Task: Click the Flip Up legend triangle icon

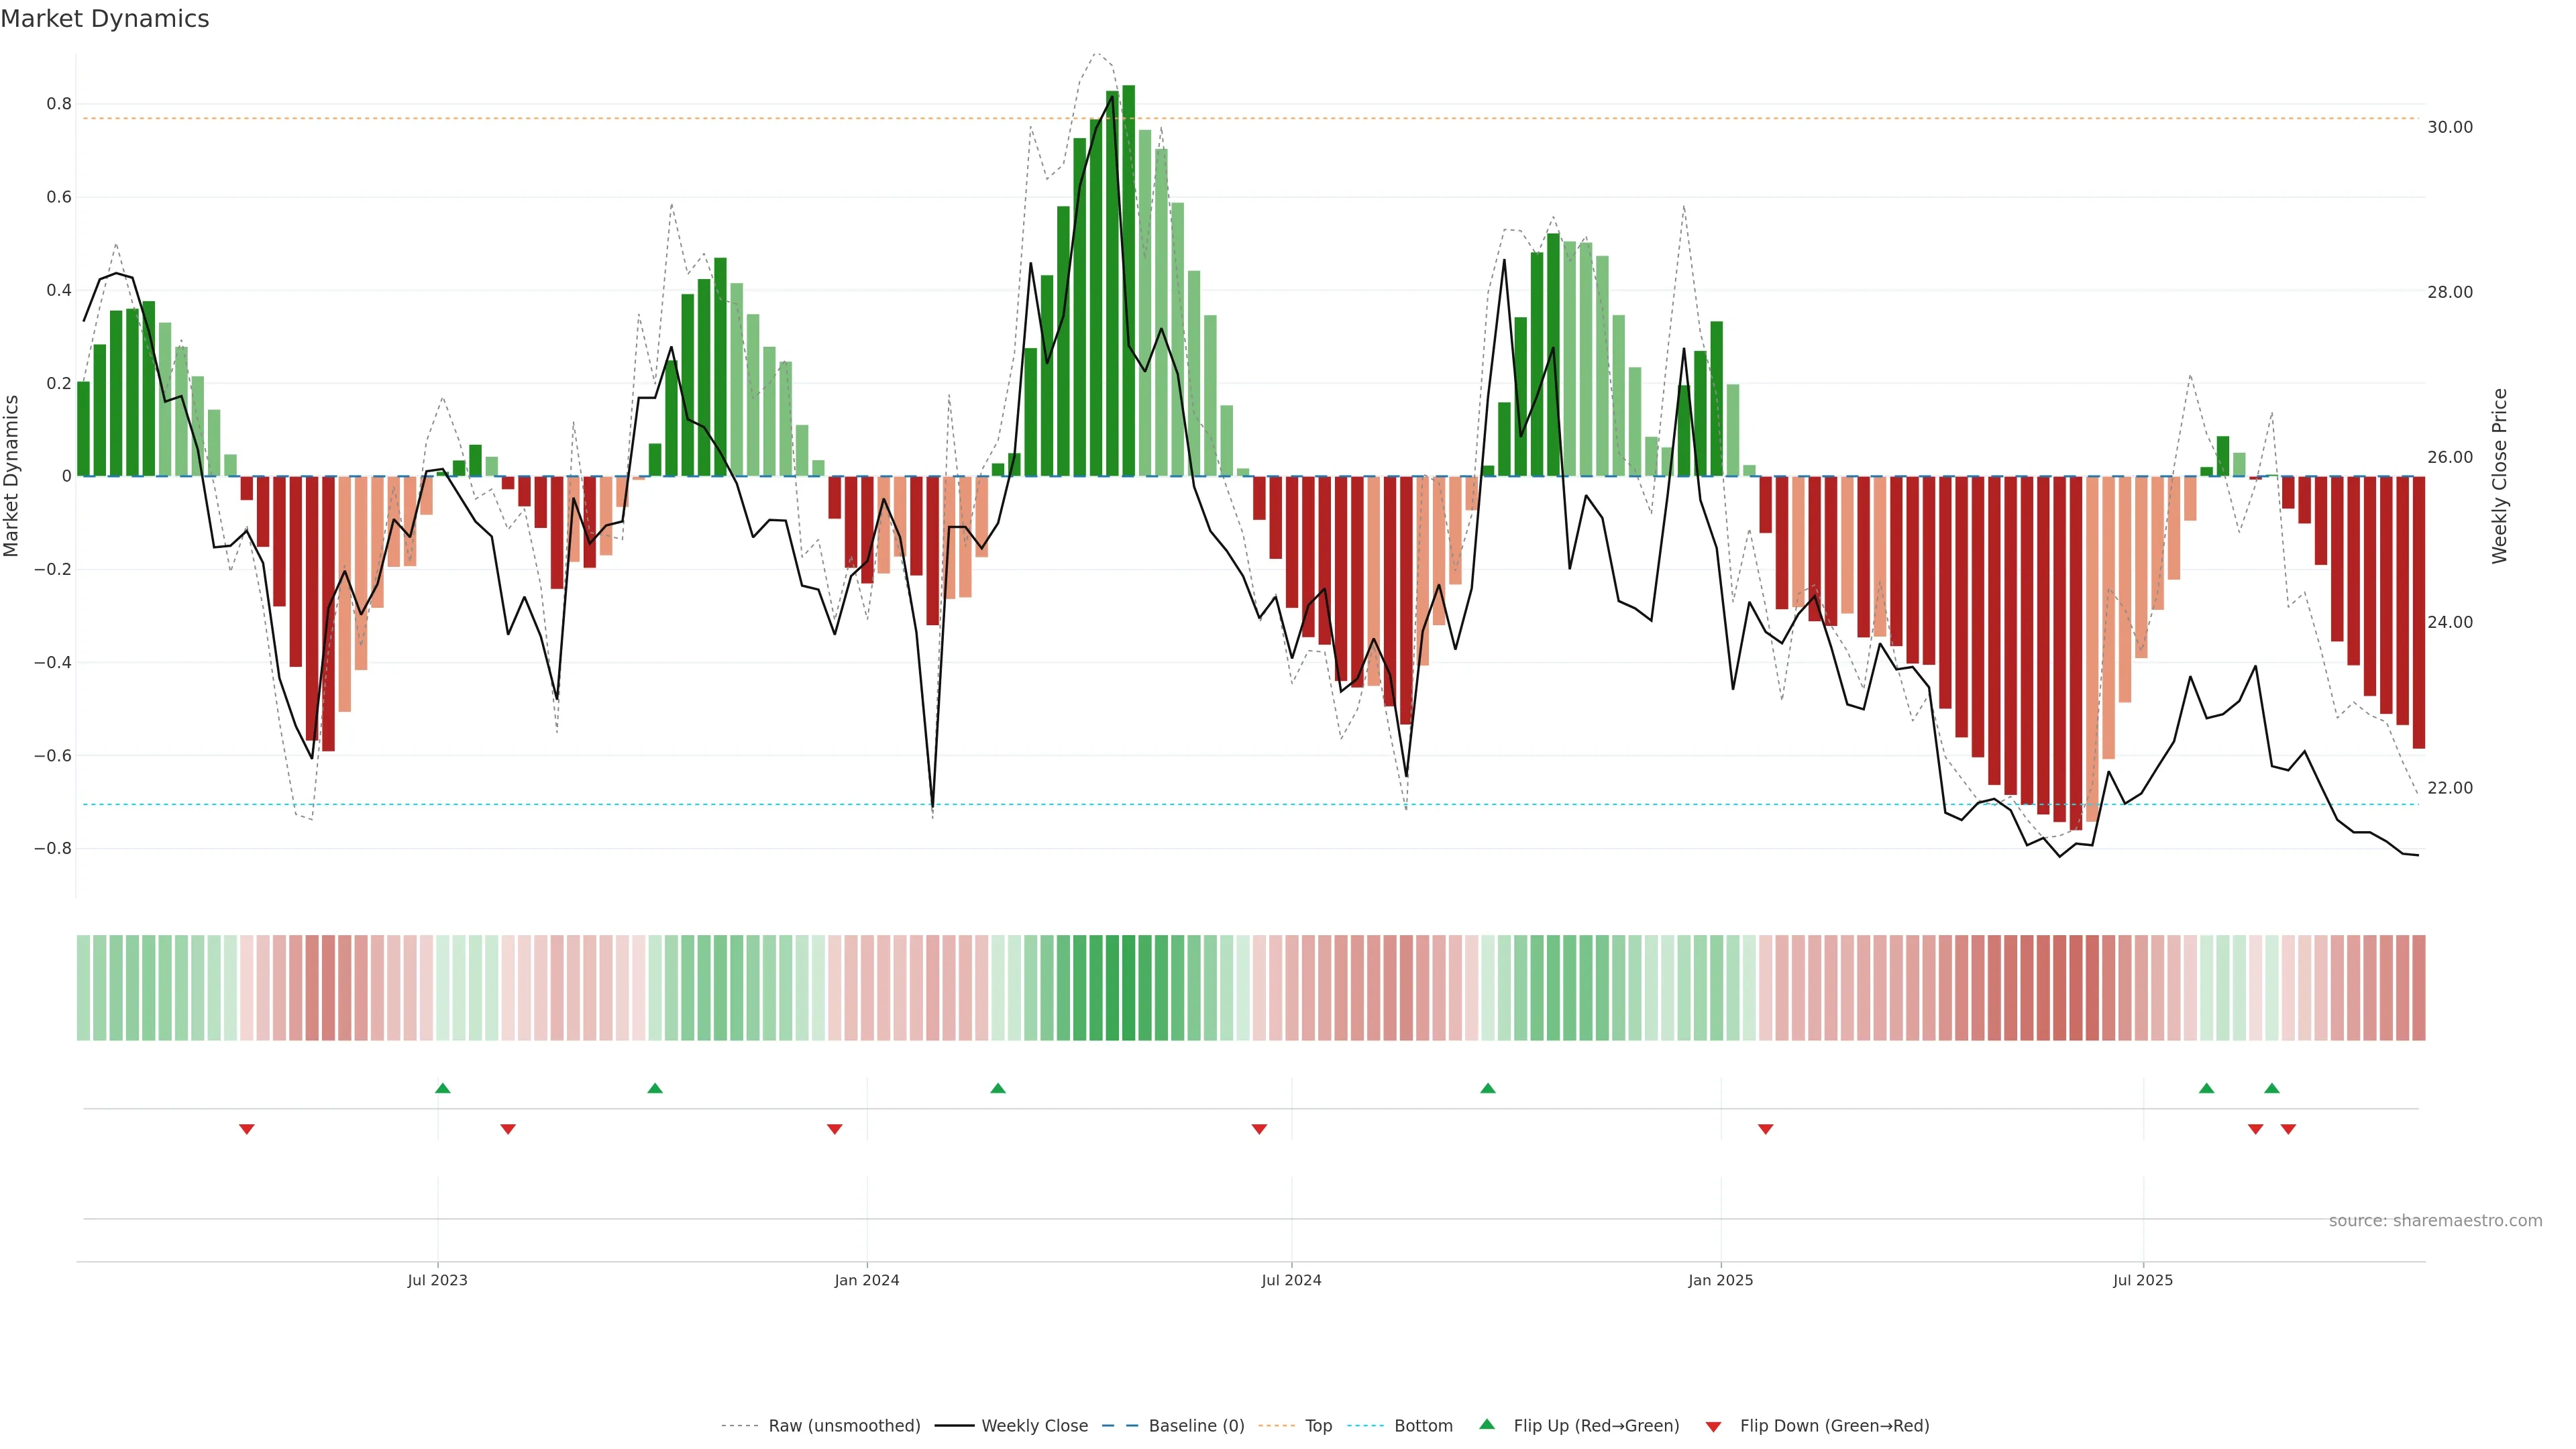Action: click(1487, 1425)
